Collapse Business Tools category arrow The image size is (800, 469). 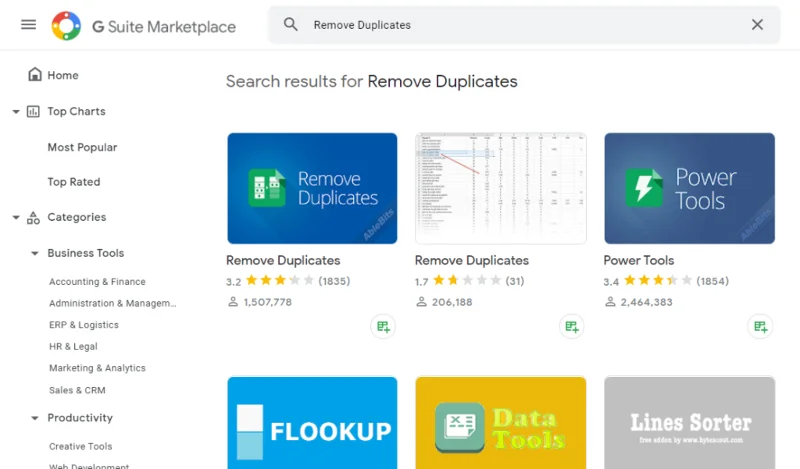pos(35,254)
